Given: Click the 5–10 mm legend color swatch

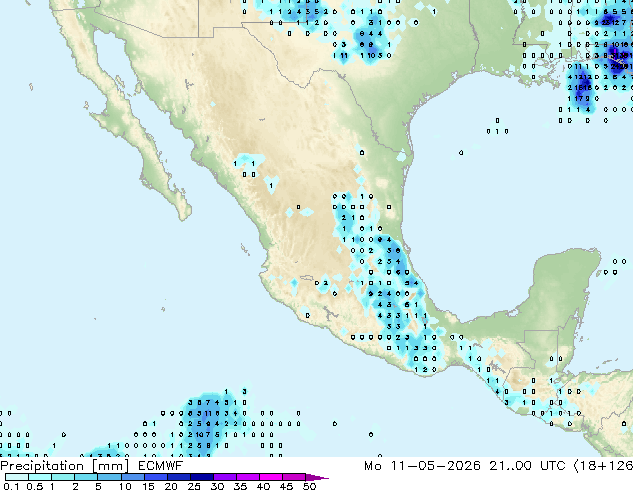Looking at the screenshot, I should (x=109, y=477).
